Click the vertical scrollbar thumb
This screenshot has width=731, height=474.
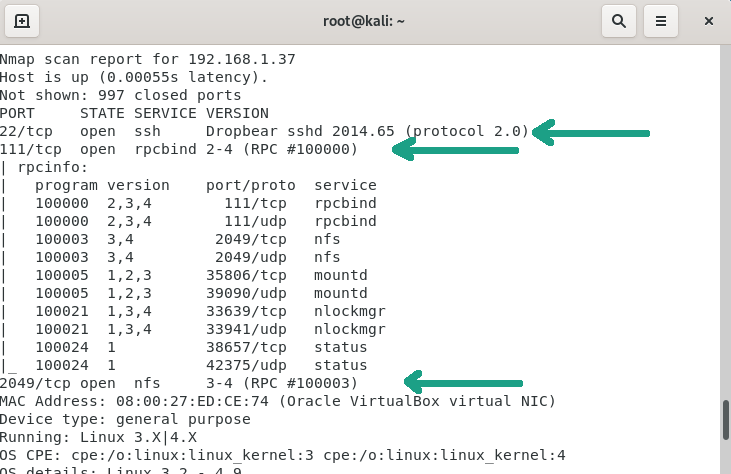[725, 420]
